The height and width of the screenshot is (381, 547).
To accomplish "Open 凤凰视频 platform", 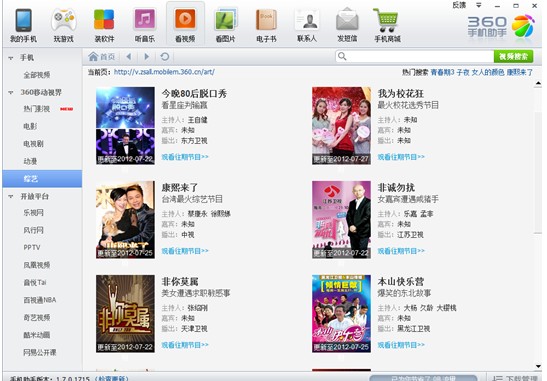I will (37, 265).
